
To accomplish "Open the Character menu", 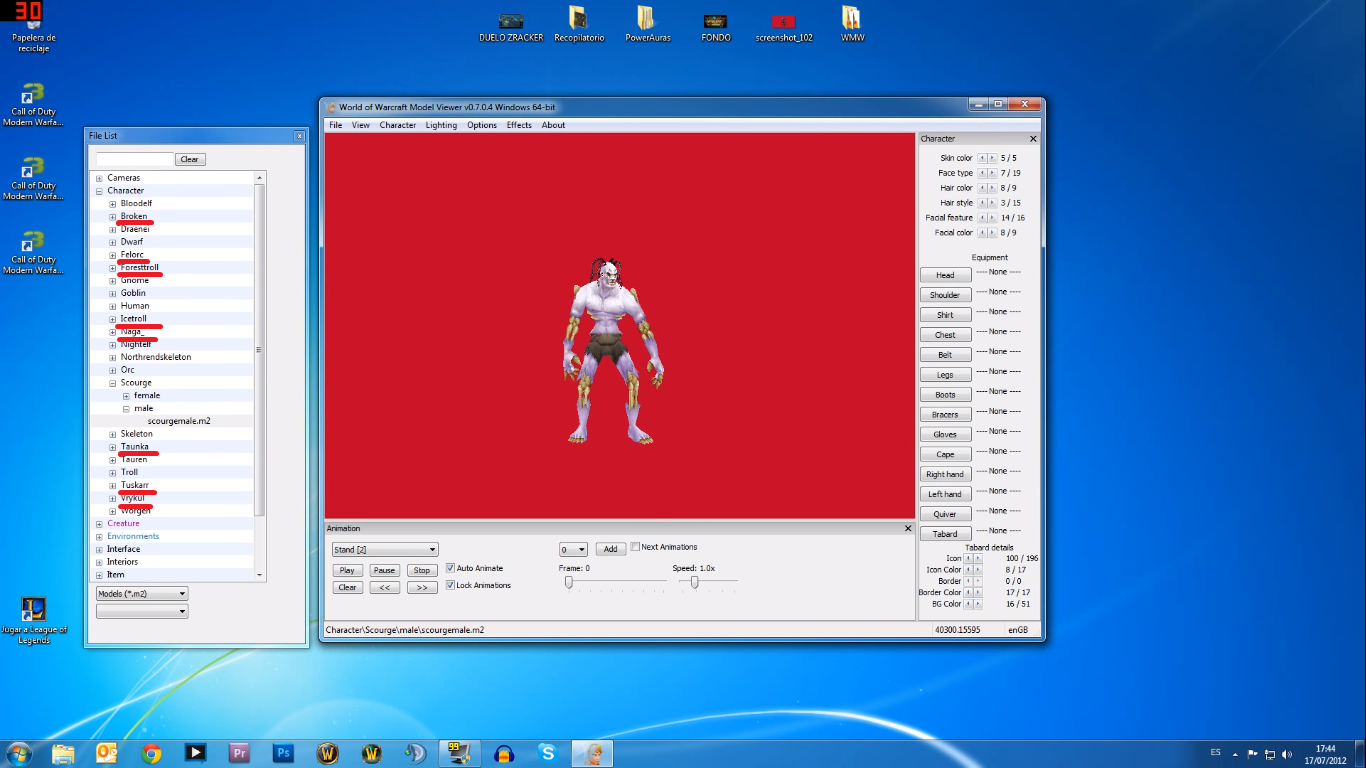I will (397, 125).
